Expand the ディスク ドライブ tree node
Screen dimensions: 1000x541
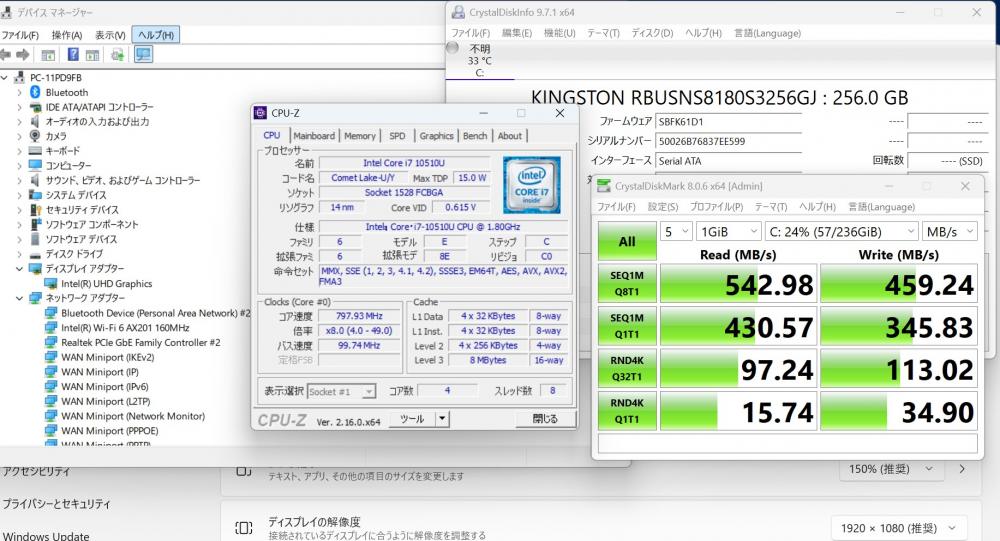(20, 254)
